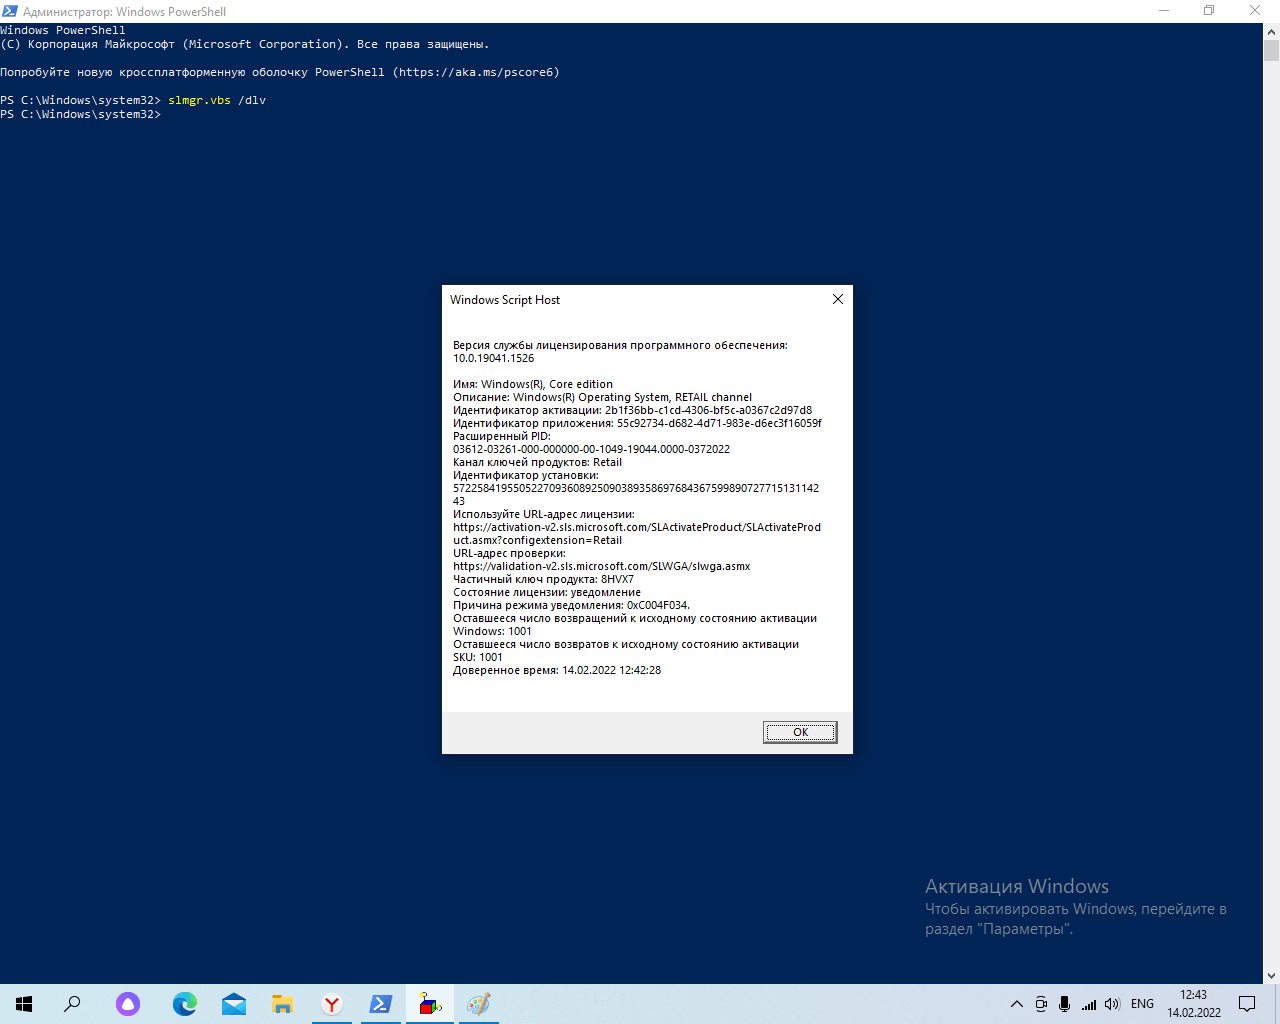Click the https://aka.ms/pscore6 text
Viewport: 1280px width, 1024px height.
[476, 72]
